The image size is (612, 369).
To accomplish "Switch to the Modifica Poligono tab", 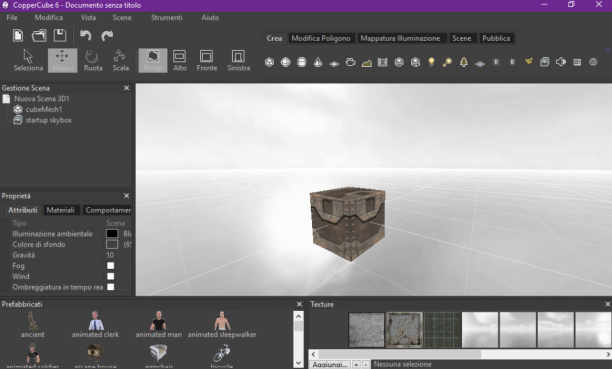I will 321,38.
